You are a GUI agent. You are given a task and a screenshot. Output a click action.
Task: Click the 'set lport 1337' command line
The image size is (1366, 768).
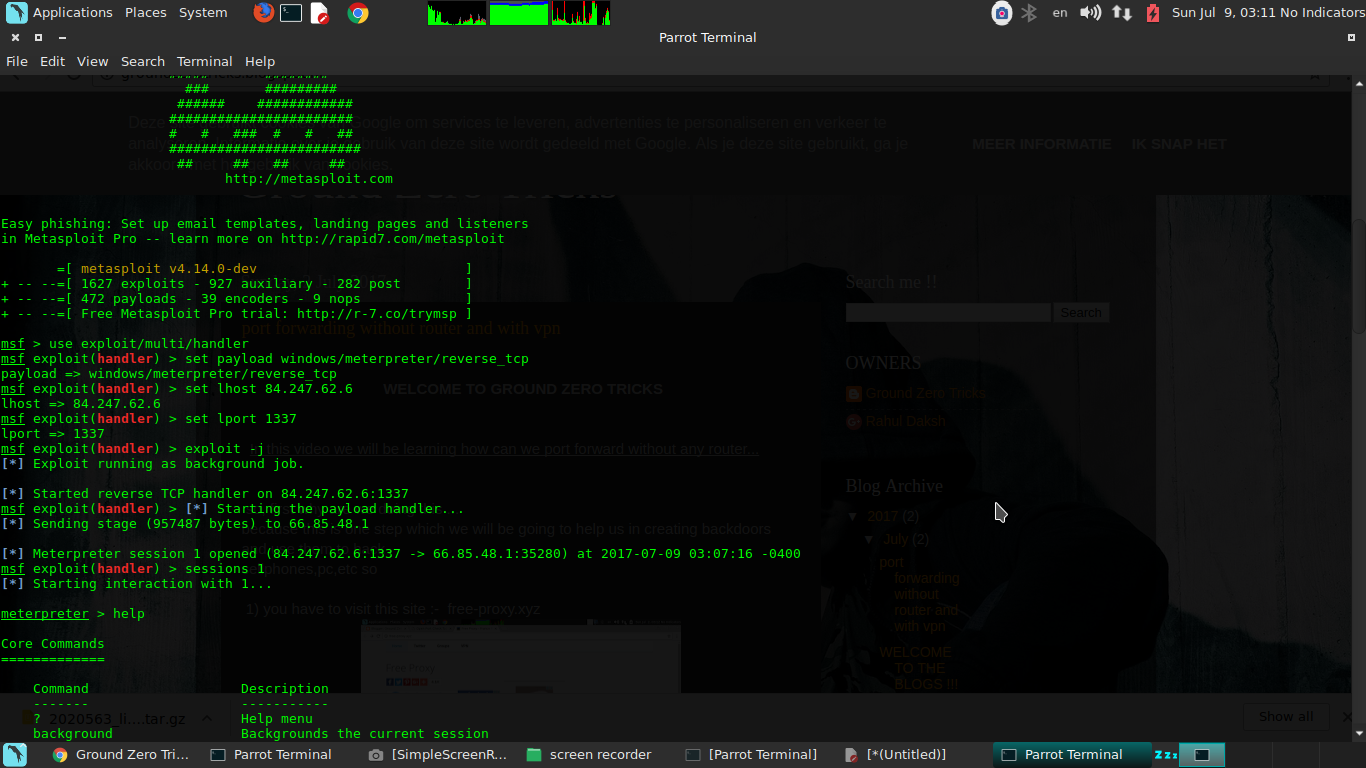click(x=149, y=419)
